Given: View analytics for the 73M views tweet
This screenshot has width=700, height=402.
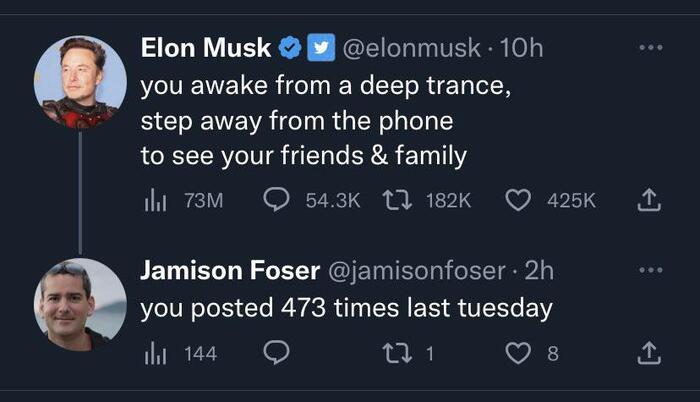Looking at the screenshot, I should point(154,201).
